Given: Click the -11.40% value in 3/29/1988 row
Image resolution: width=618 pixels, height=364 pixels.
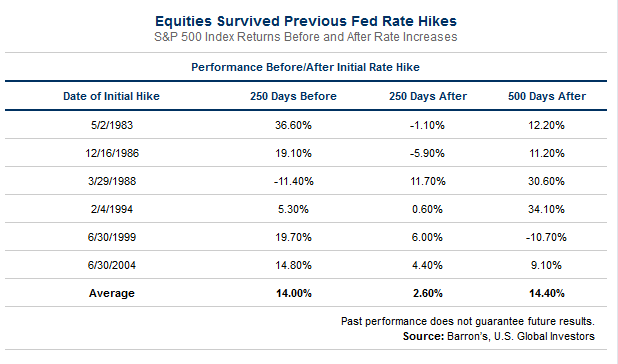Looking at the screenshot, I should pyautogui.click(x=294, y=181).
